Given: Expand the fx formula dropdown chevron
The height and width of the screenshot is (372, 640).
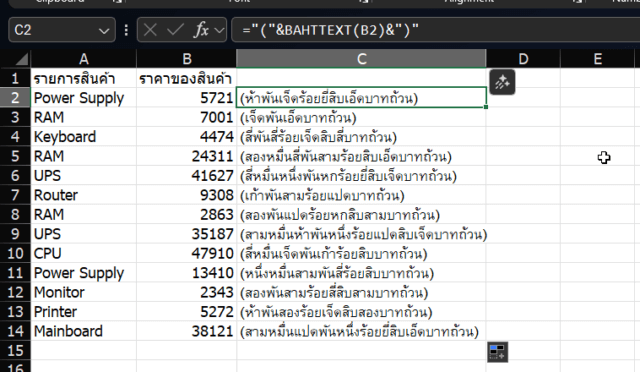Looking at the screenshot, I should coord(220,30).
